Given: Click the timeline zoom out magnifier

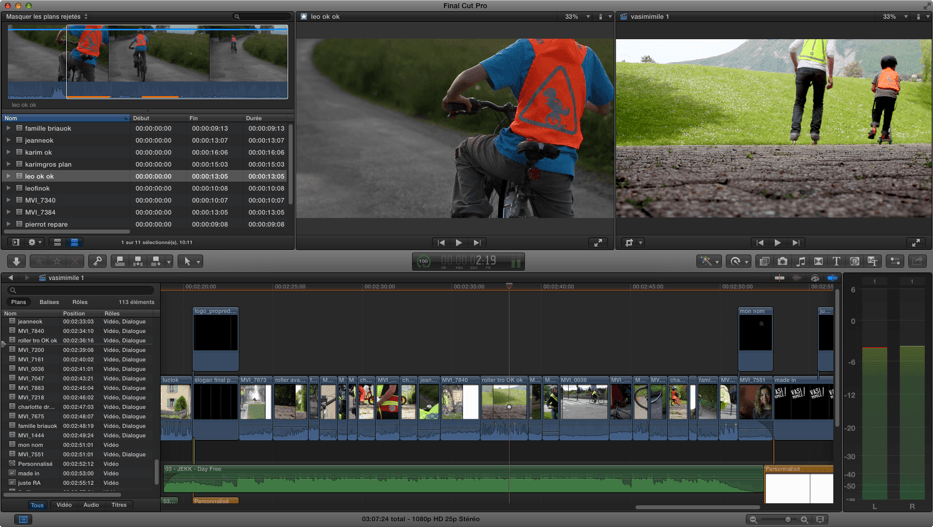Looking at the screenshot, I should pos(753,519).
